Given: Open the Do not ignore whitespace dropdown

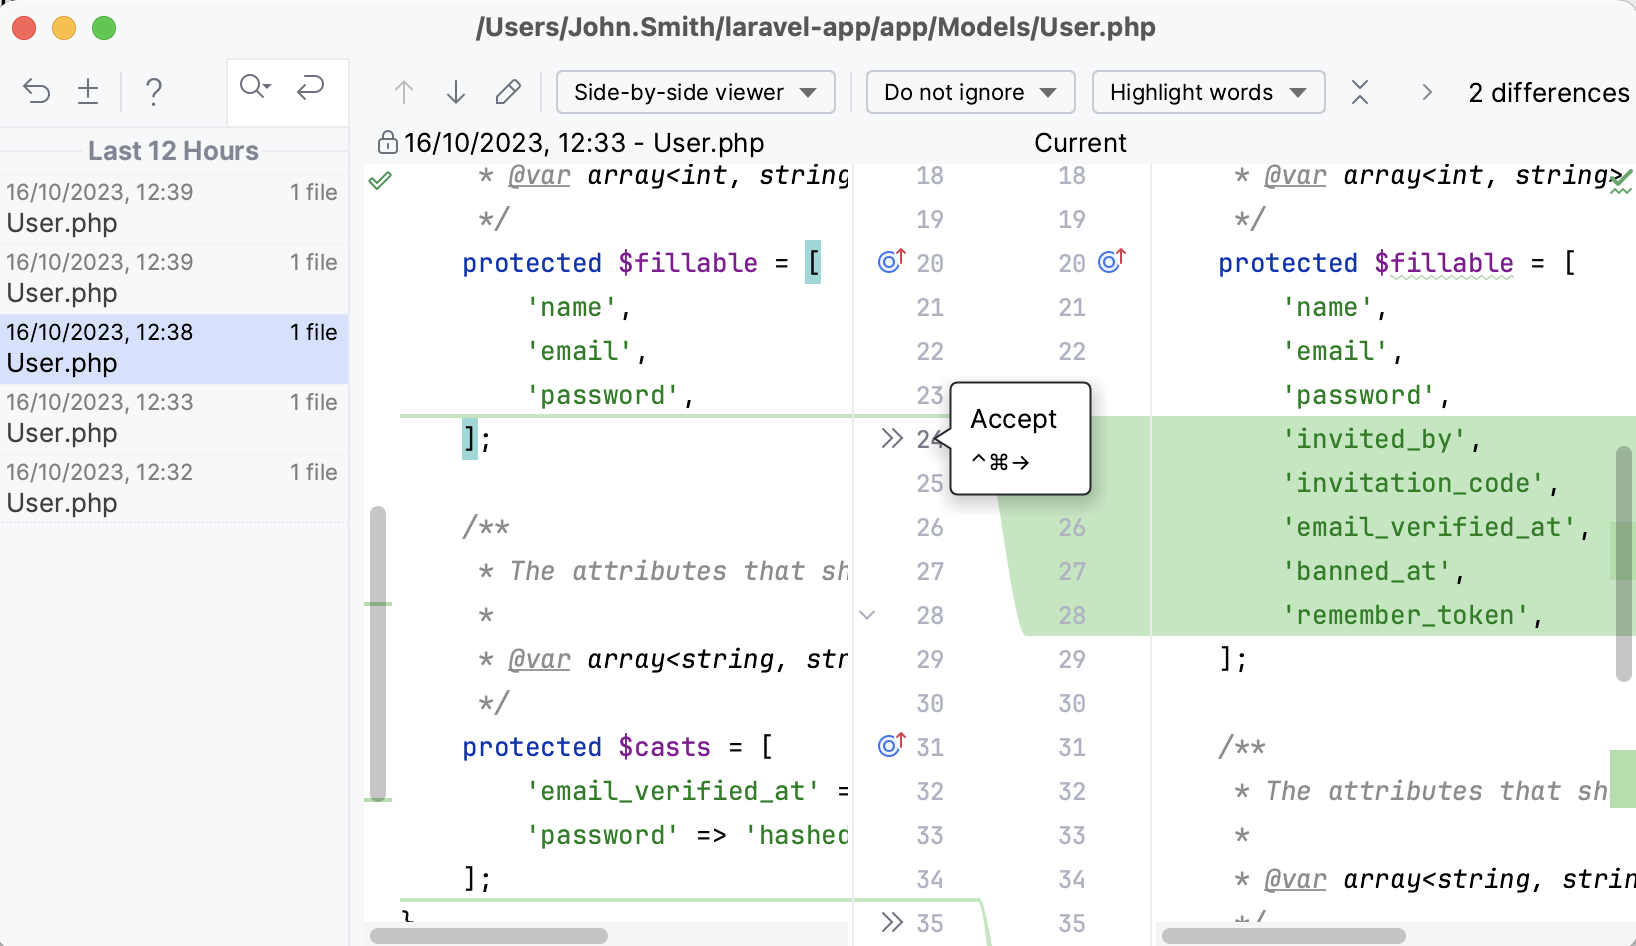Looking at the screenshot, I should pyautogui.click(x=969, y=92).
